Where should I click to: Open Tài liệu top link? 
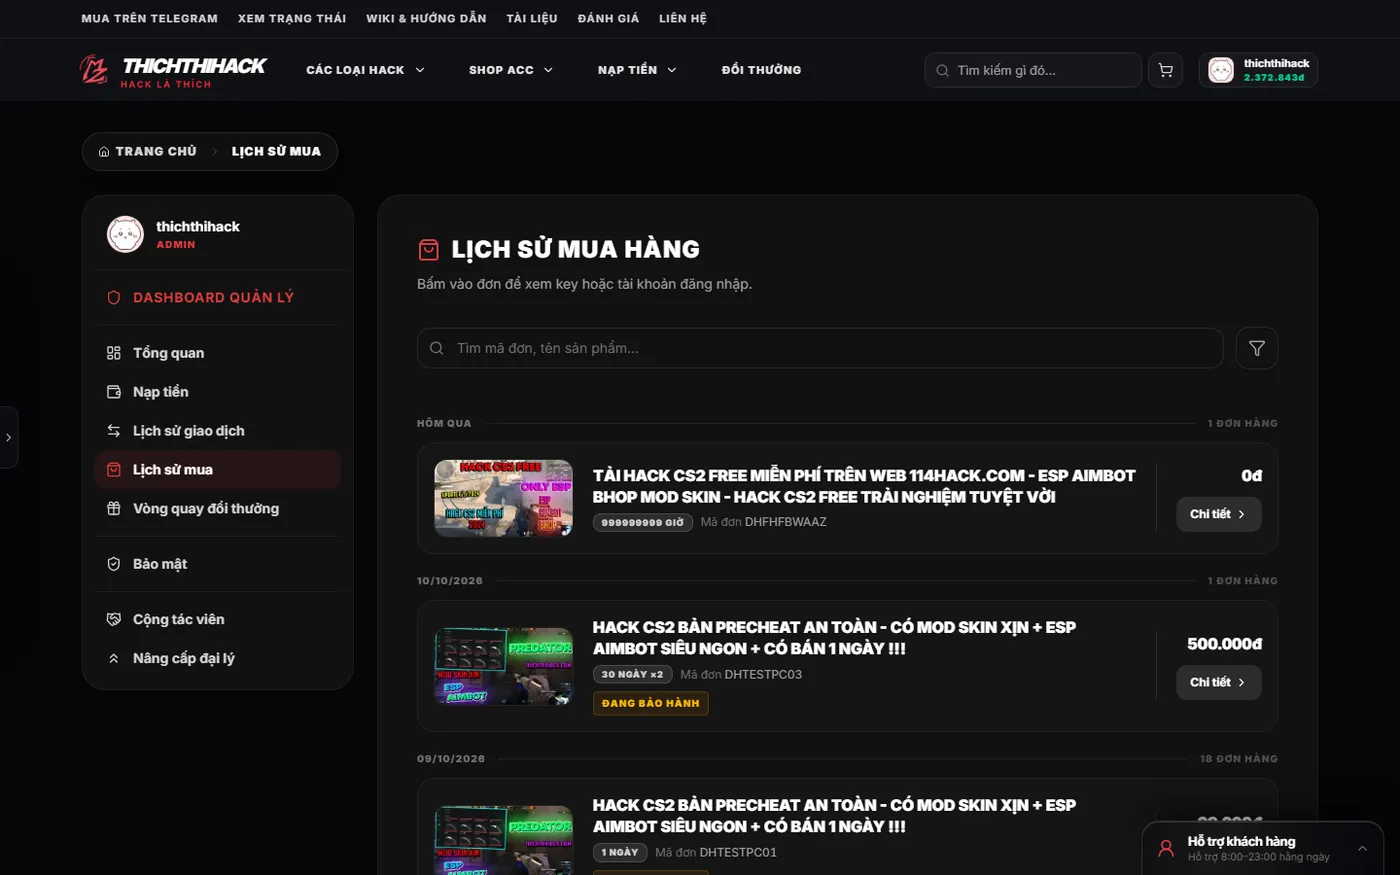click(532, 18)
